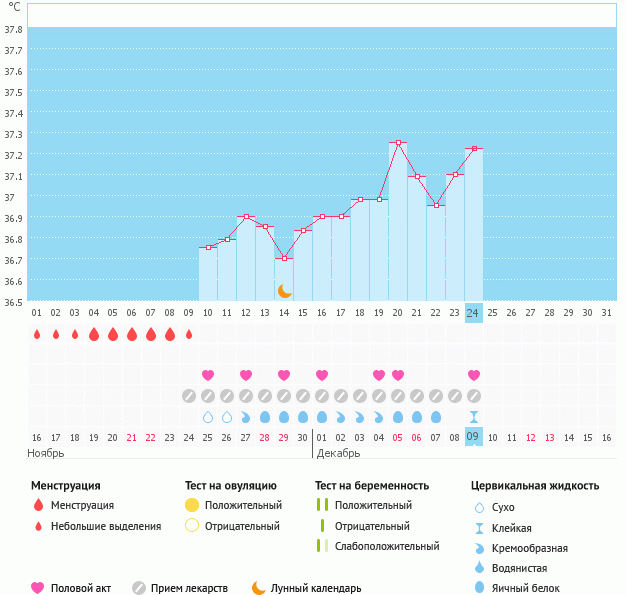
Task: Click the moon icon on cycle day 14
Action: click(284, 290)
